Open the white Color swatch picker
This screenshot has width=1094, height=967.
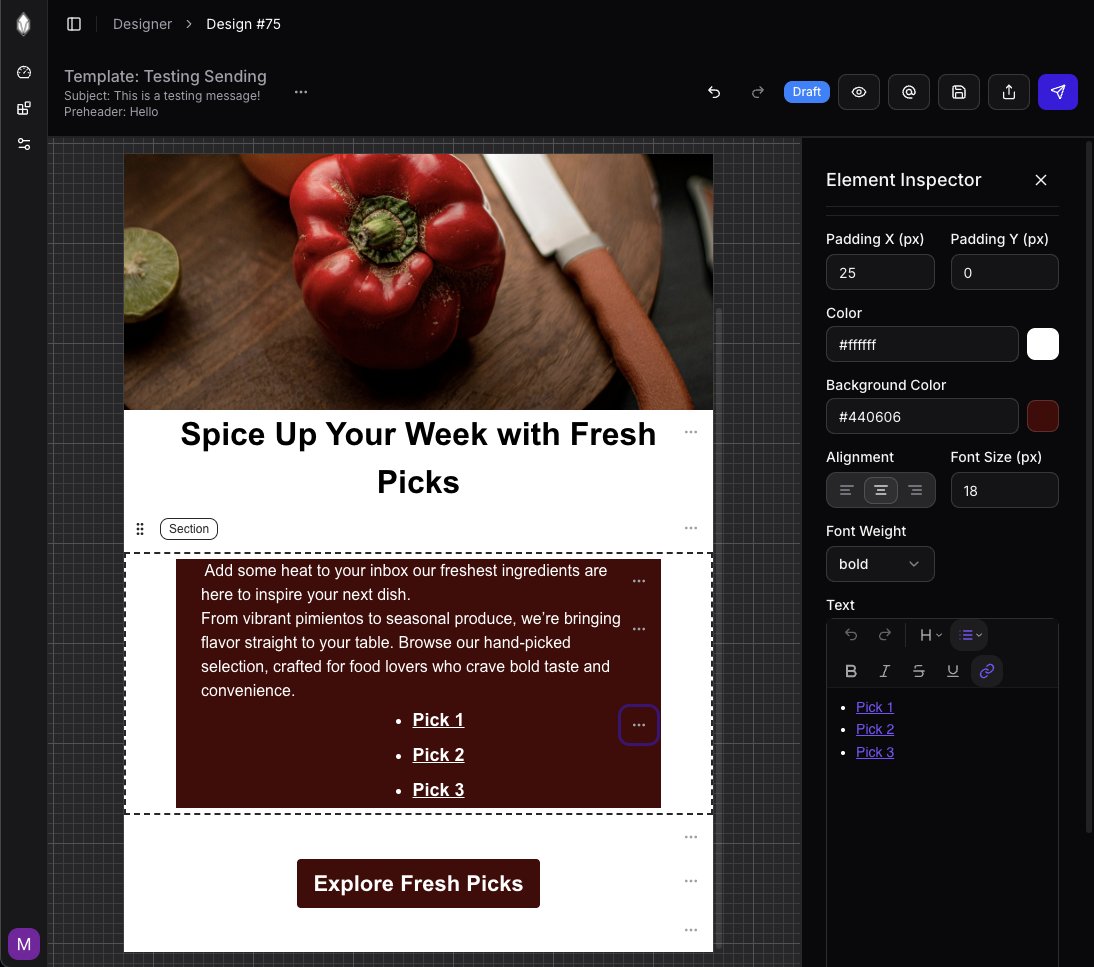[x=1042, y=345]
